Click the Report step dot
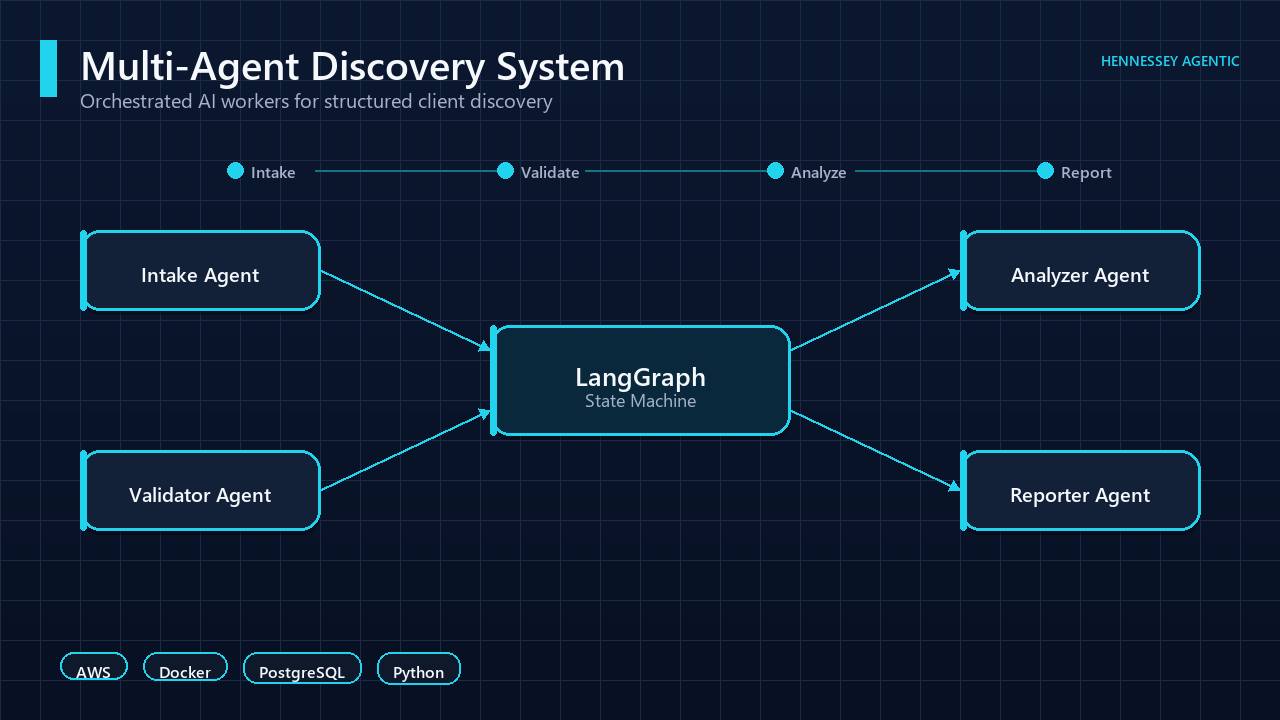The height and width of the screenshot is (720, 1280). click(x=1045, y=171)
